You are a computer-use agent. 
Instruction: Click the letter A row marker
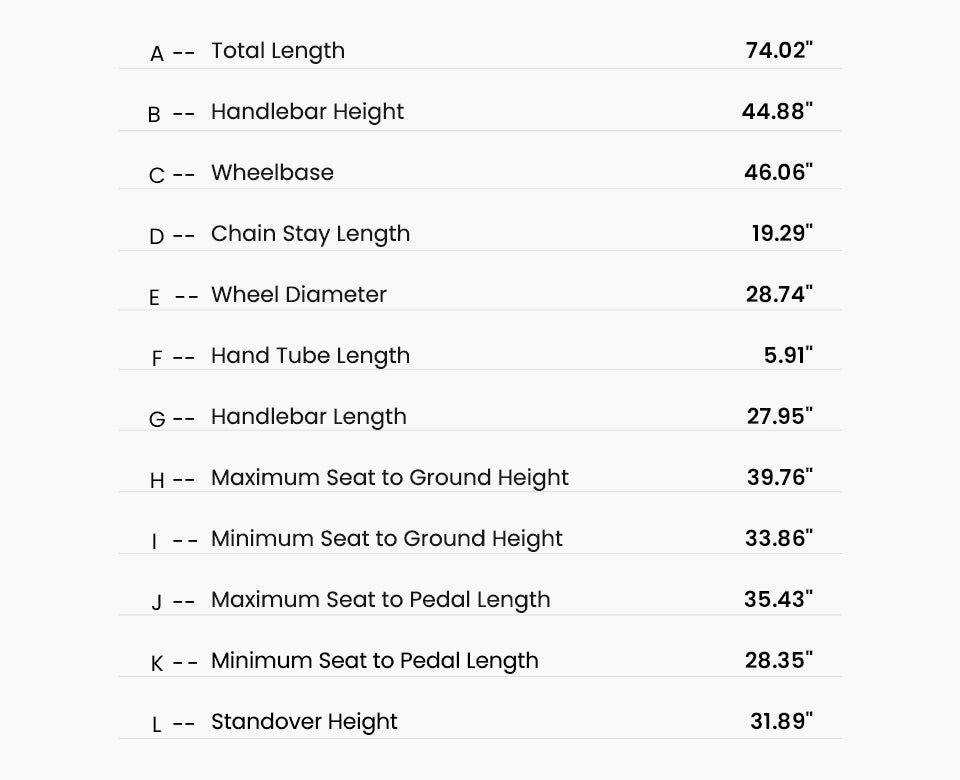coord(157,54)
